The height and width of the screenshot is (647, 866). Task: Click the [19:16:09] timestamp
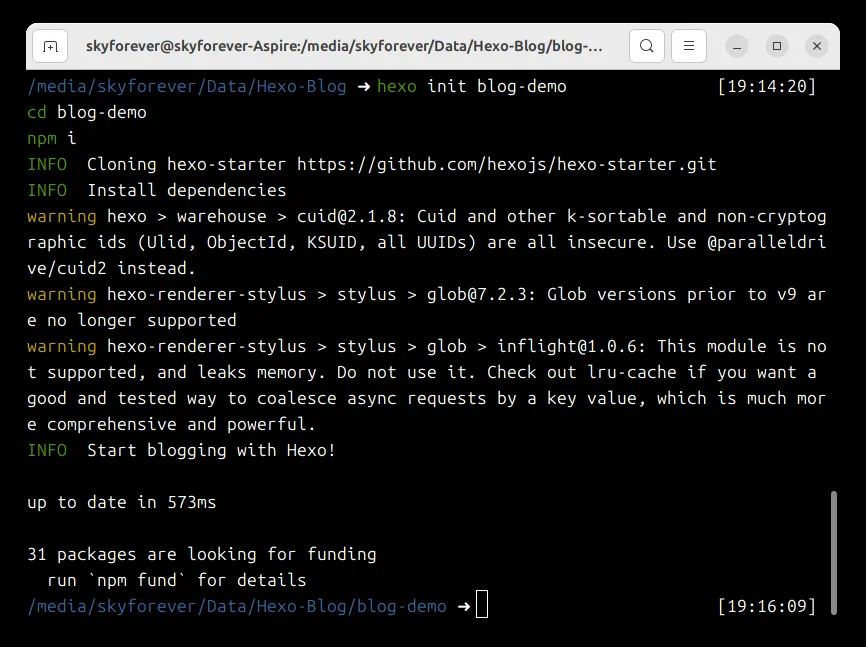[767, 606]
